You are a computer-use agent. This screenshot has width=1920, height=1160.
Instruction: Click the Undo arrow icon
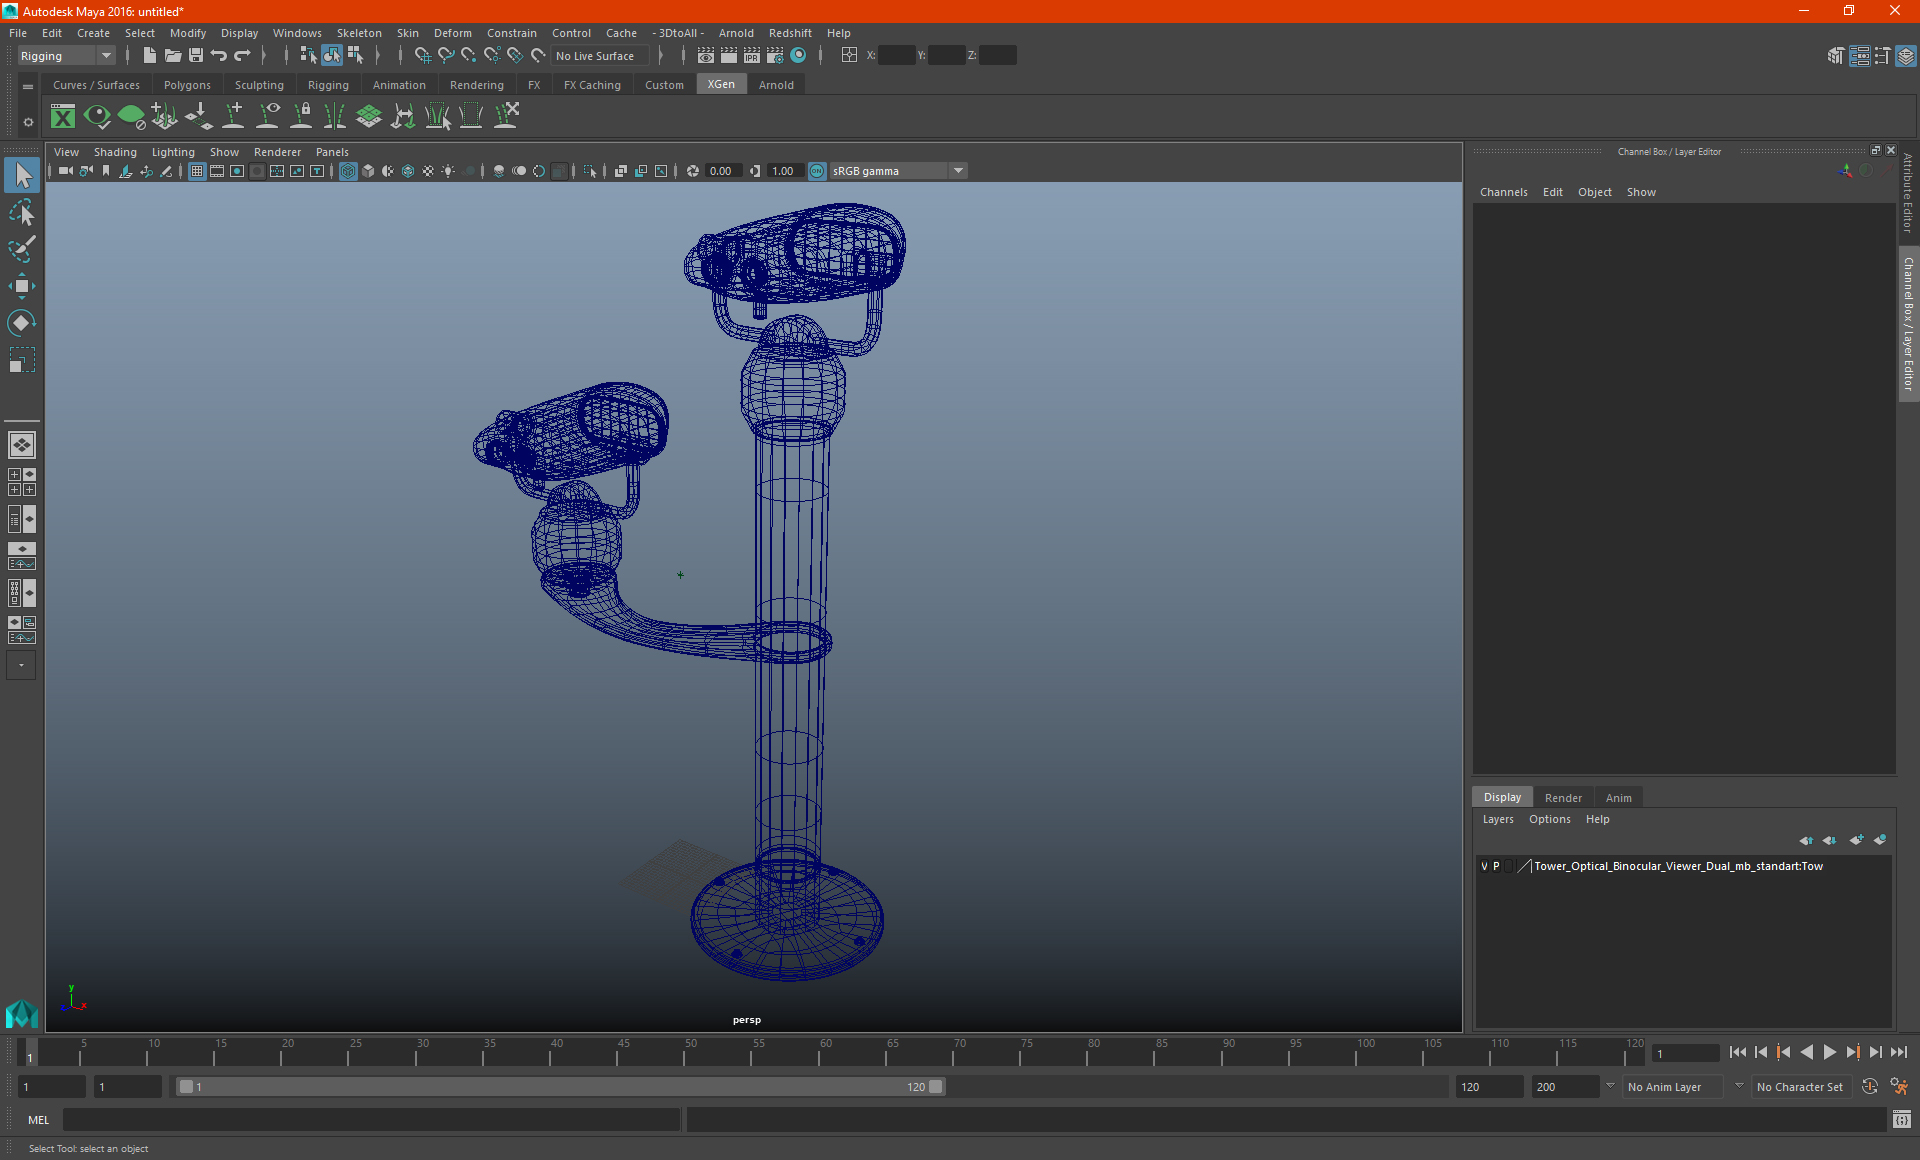[219, 56]
